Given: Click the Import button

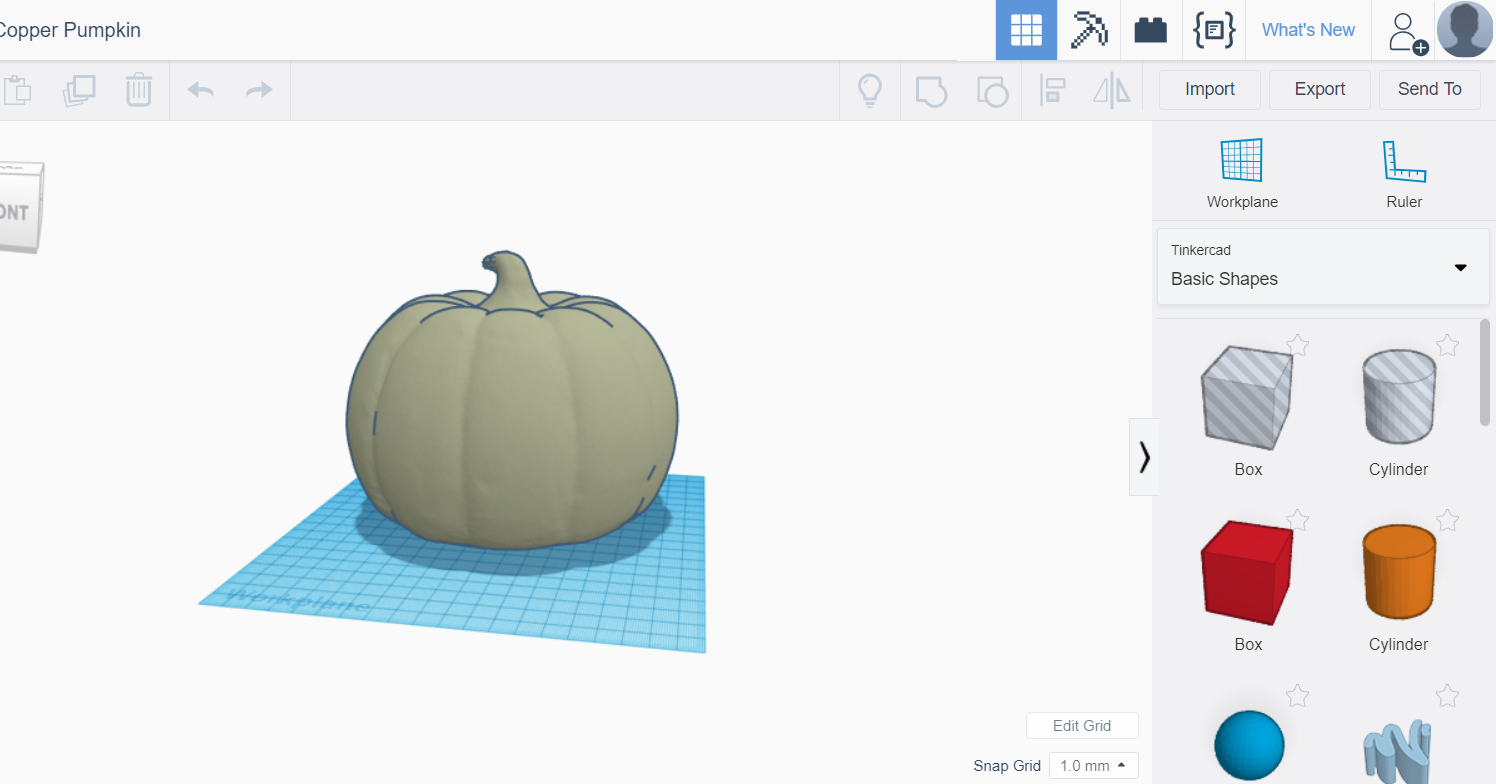Looking at the screenshot, I should tap(1210, 89).
